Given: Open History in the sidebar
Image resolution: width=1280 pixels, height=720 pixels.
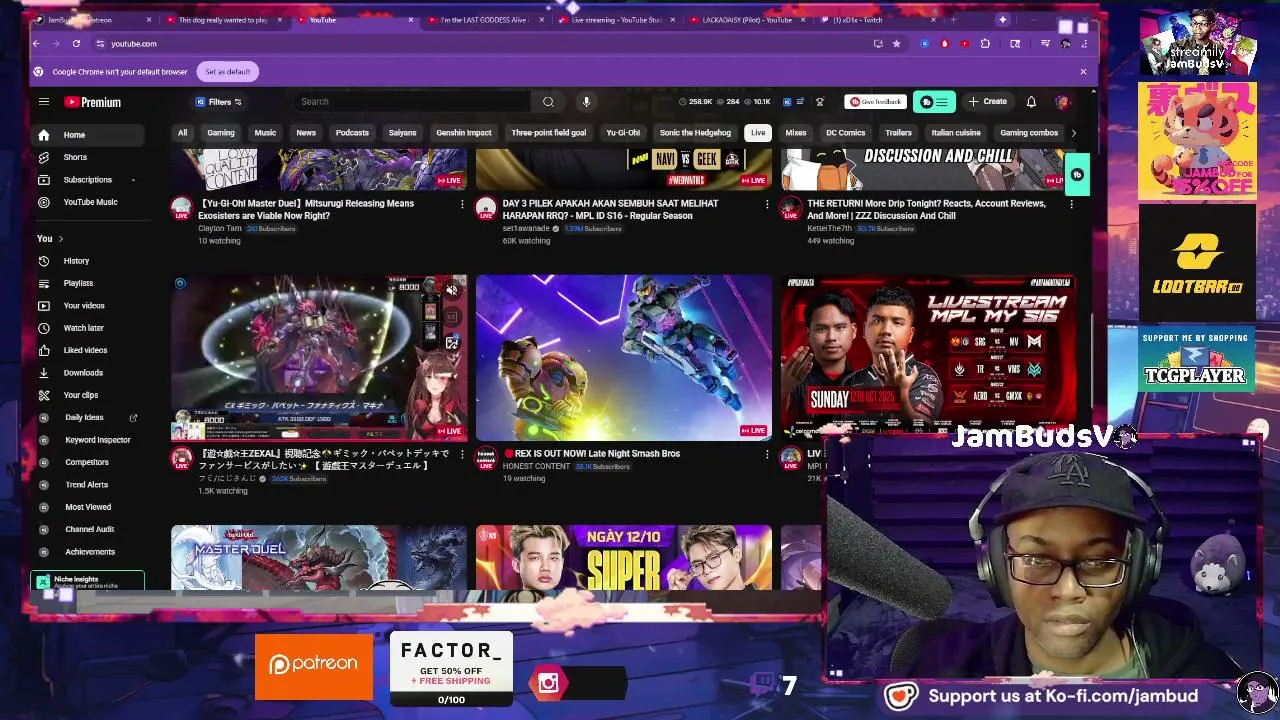Looking at the screenshot, I should click(x=76, y=261).
